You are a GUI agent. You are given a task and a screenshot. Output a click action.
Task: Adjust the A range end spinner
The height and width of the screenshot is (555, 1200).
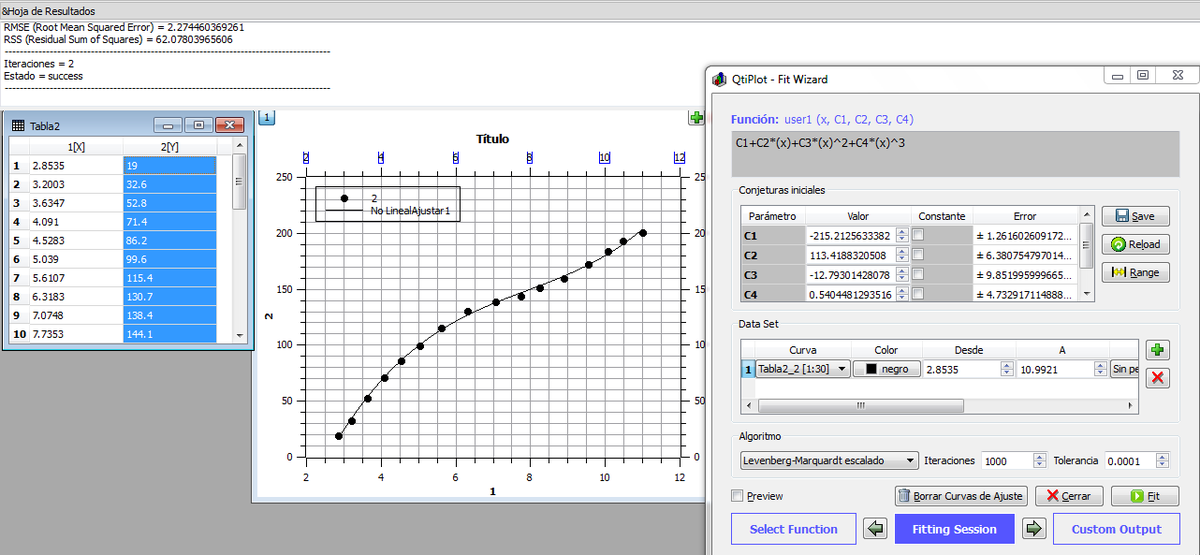tap(1101, 369)
